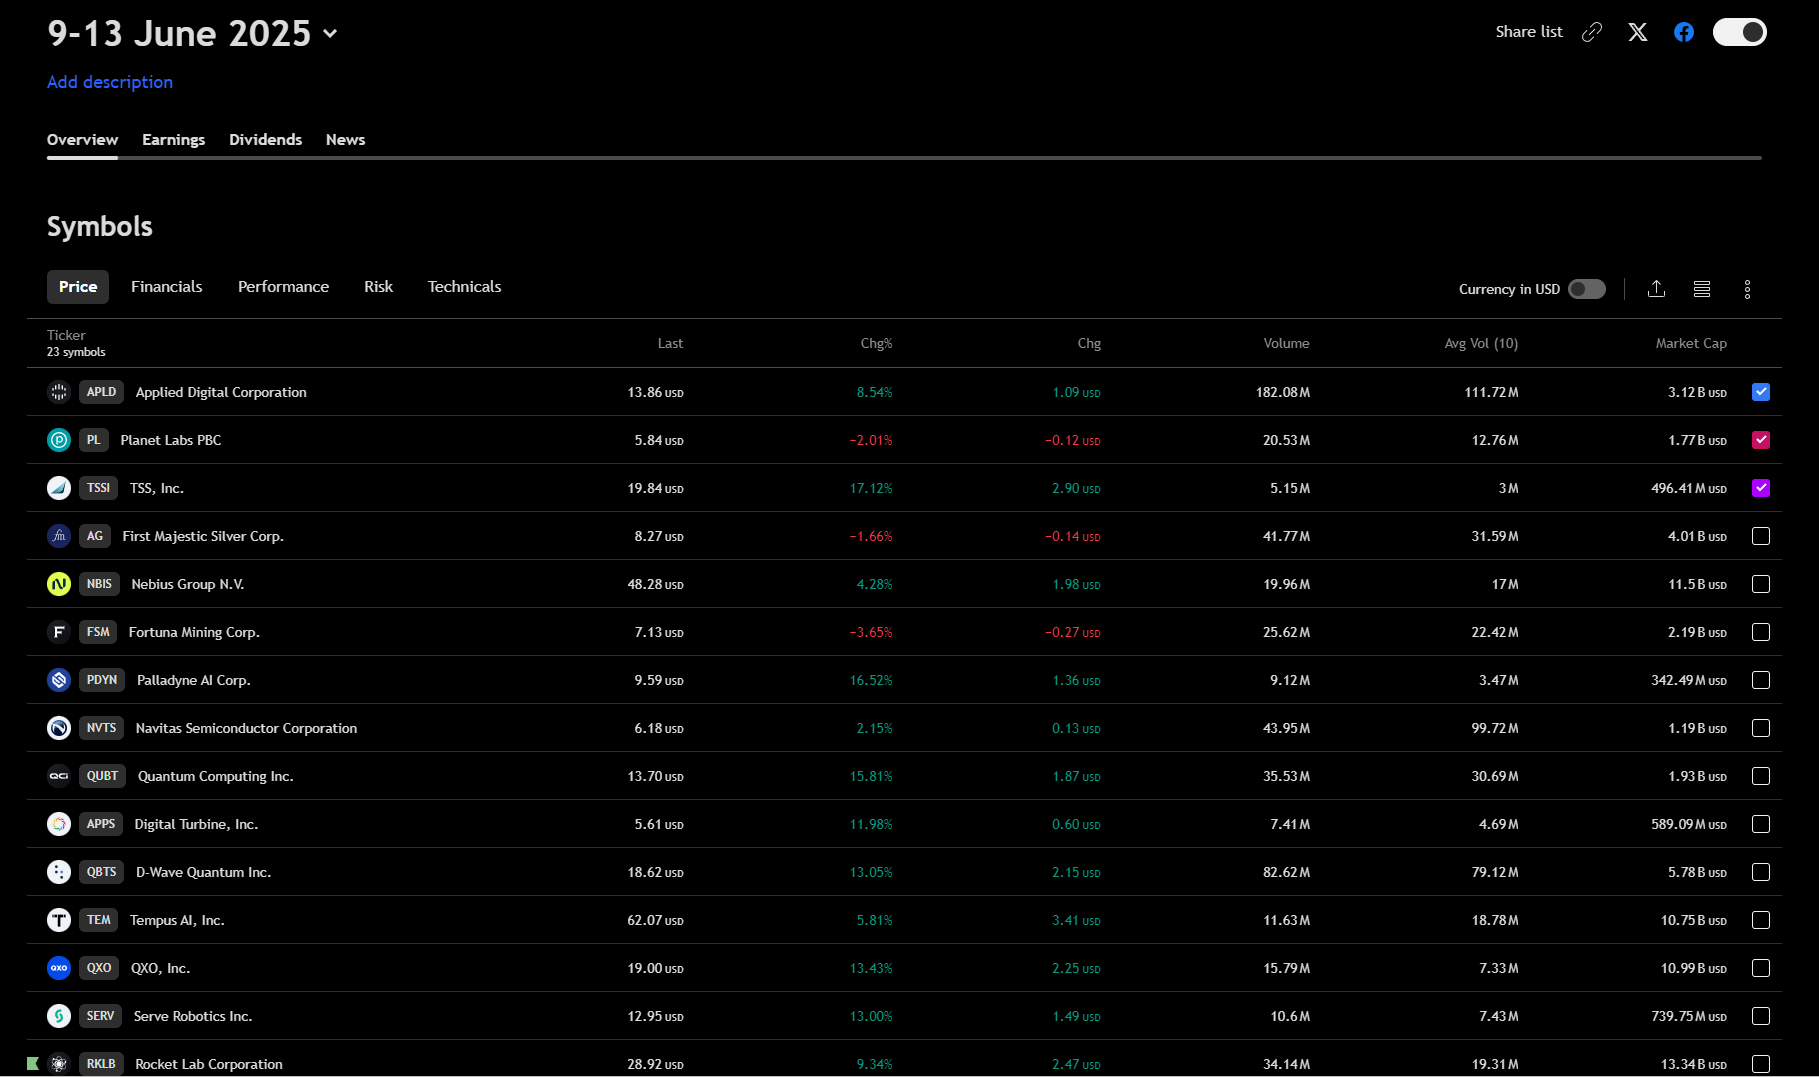This screenshot has height=1077, width=1819.
Task: Select the Price column set
Action: 78,287
